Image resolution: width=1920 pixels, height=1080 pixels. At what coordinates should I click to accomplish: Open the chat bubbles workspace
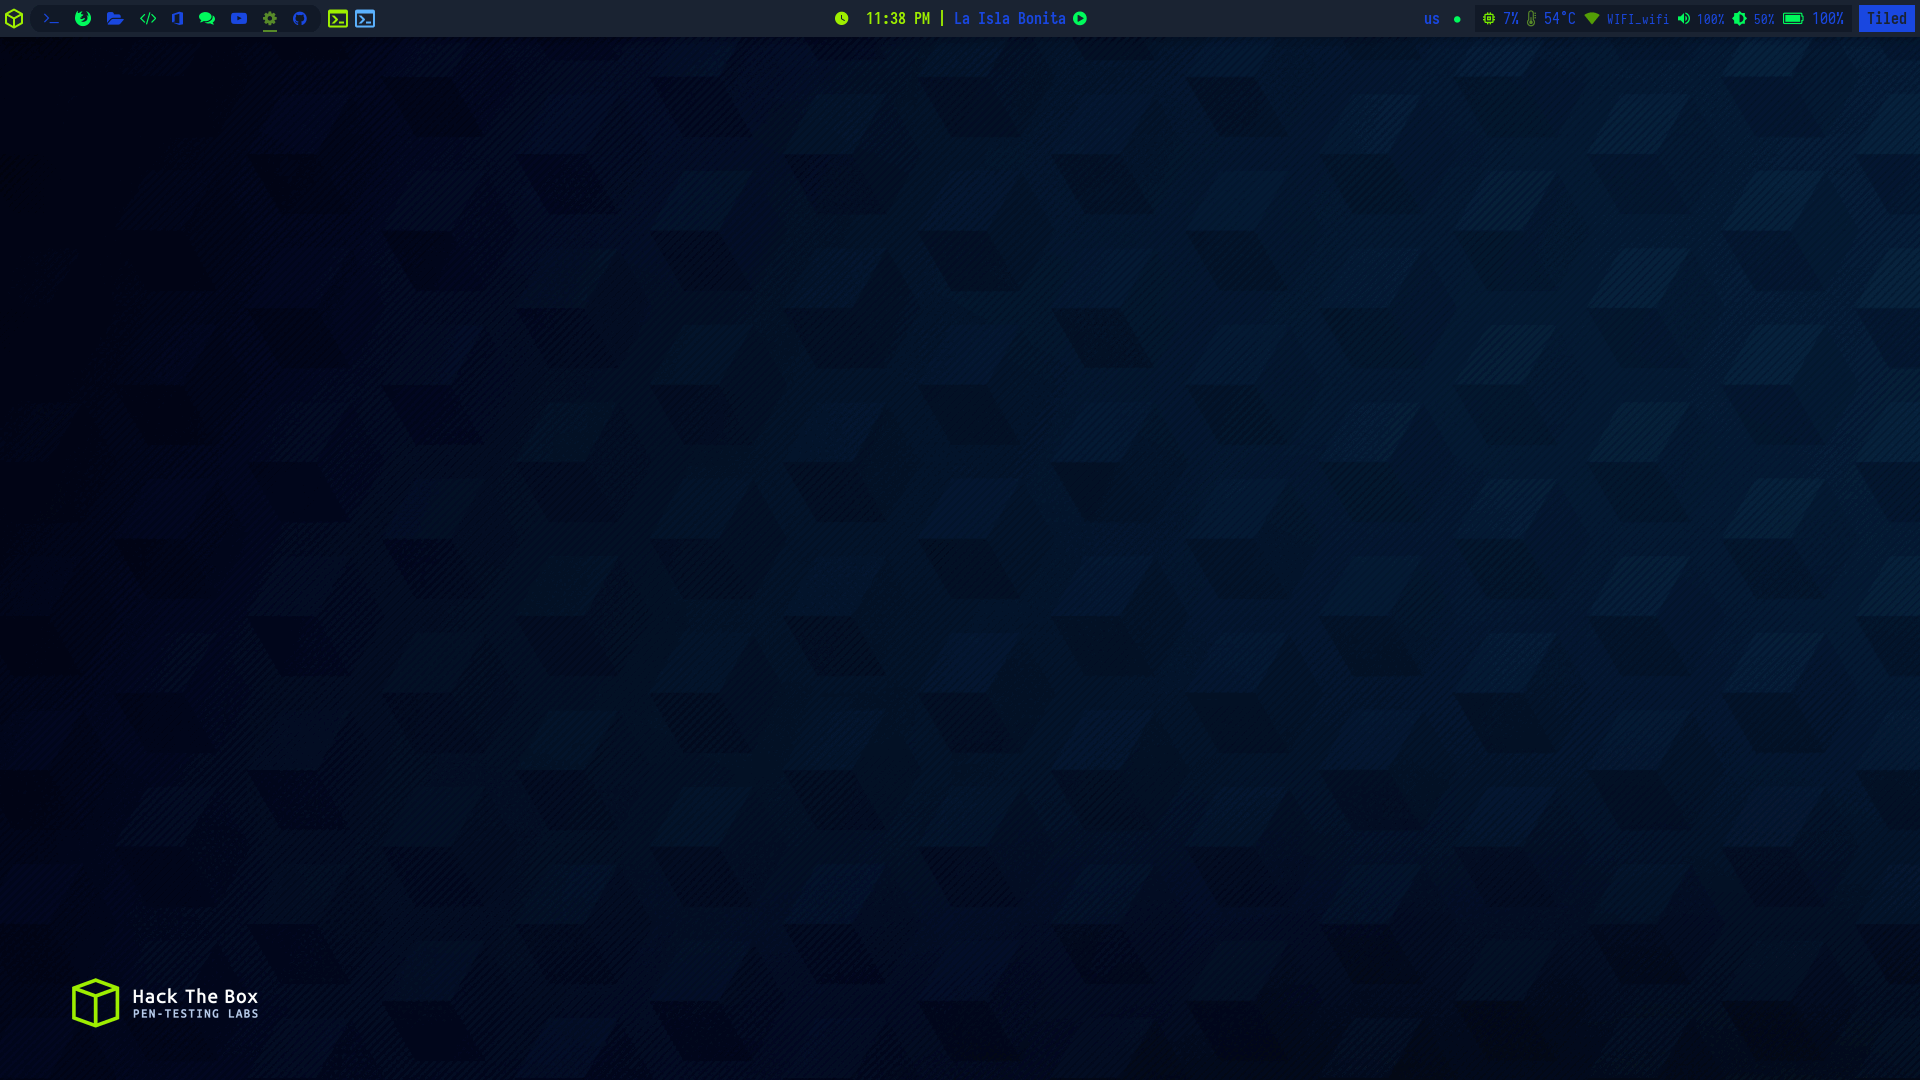(x=207, y=19)
